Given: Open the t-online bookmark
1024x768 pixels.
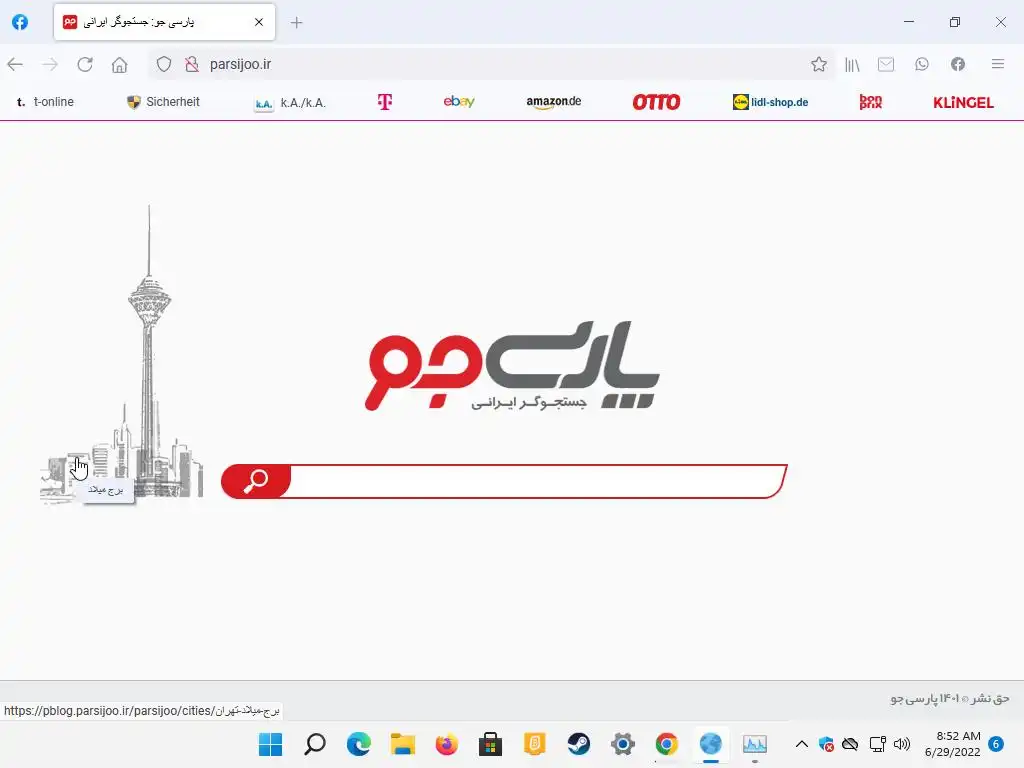Looking at the screenshot, I should click(x=45, y=102).
